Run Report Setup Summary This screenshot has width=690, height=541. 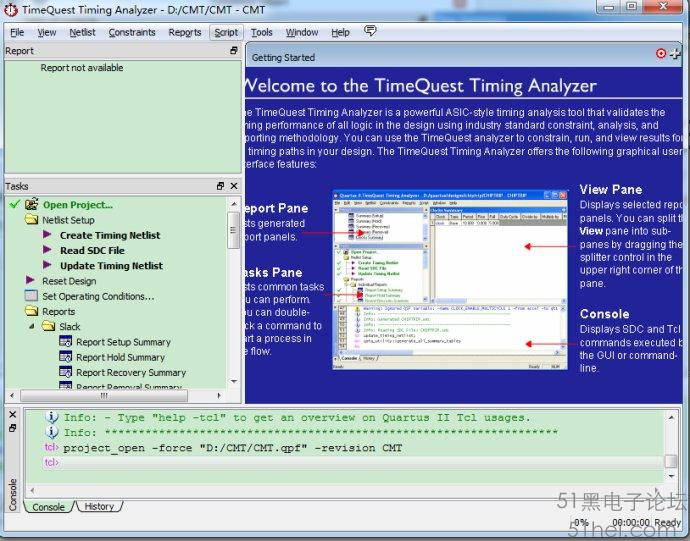pos(124,342)
